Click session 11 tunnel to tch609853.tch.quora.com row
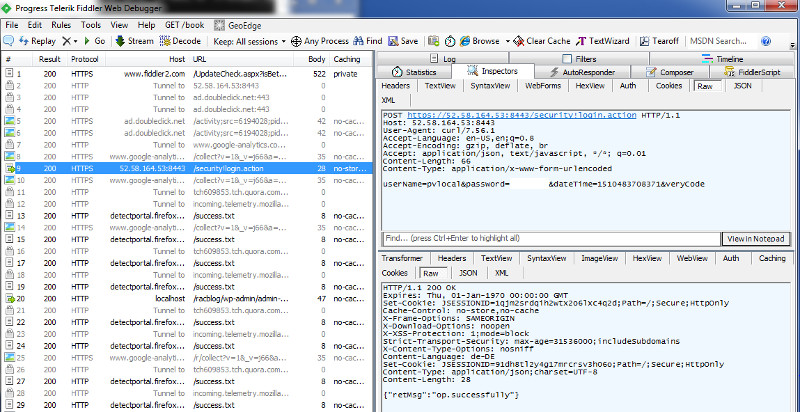This screenshot has width=800, height=412. [187, 192]
